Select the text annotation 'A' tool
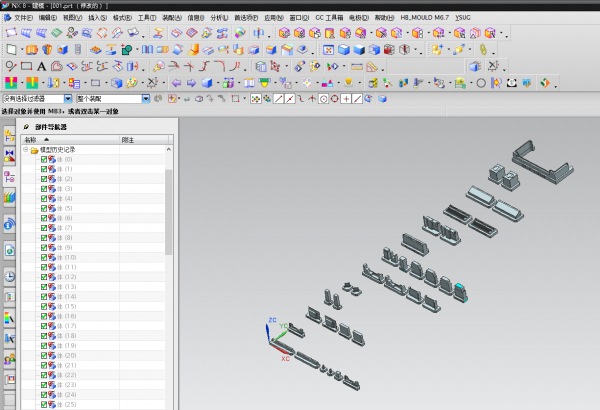Viewport: 600px width, 410px height. point(42,66)
